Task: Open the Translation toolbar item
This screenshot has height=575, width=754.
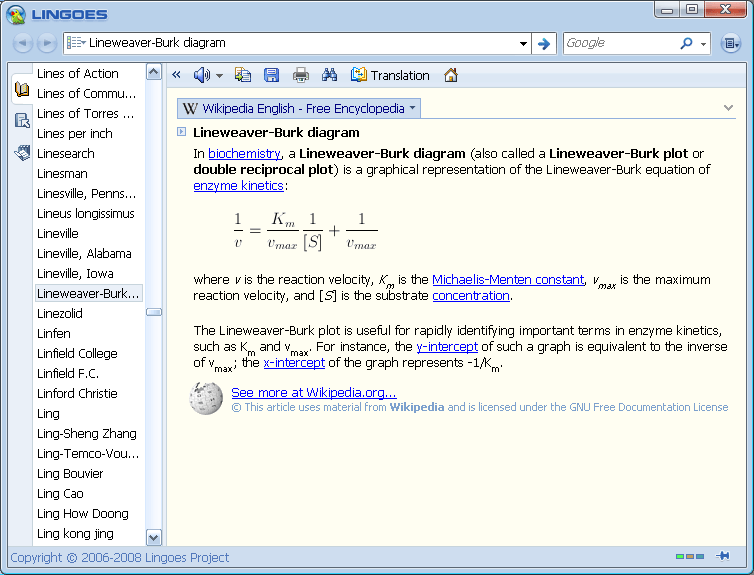Action: pyautogui.click(x=390, y=75)
